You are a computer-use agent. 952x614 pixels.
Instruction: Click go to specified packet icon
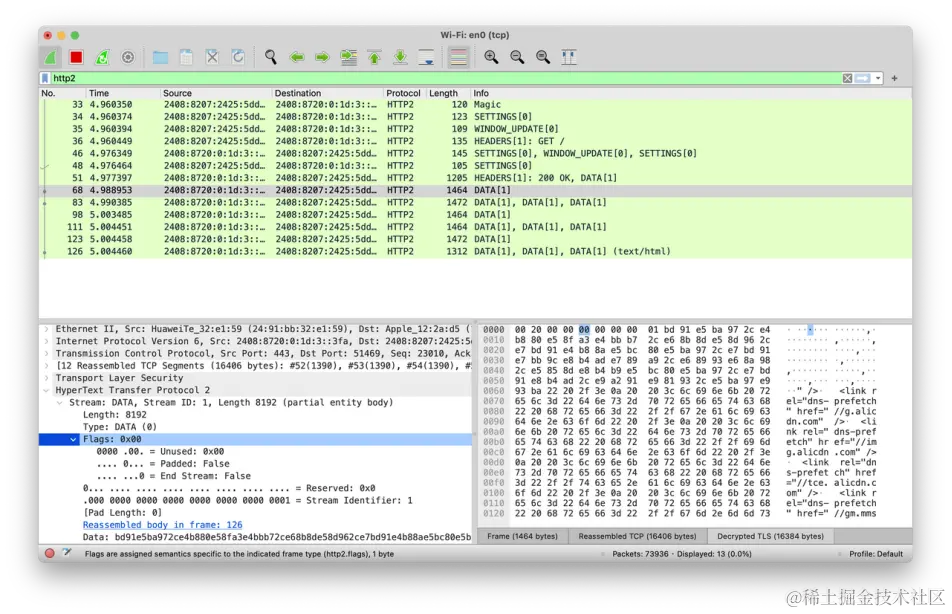[x=348, y=57]
